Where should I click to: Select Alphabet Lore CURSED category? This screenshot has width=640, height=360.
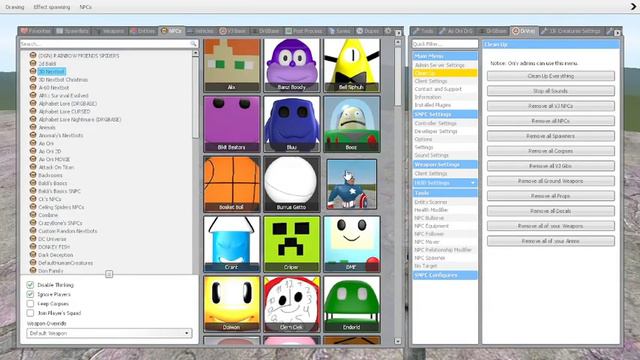tap(64, 111)
